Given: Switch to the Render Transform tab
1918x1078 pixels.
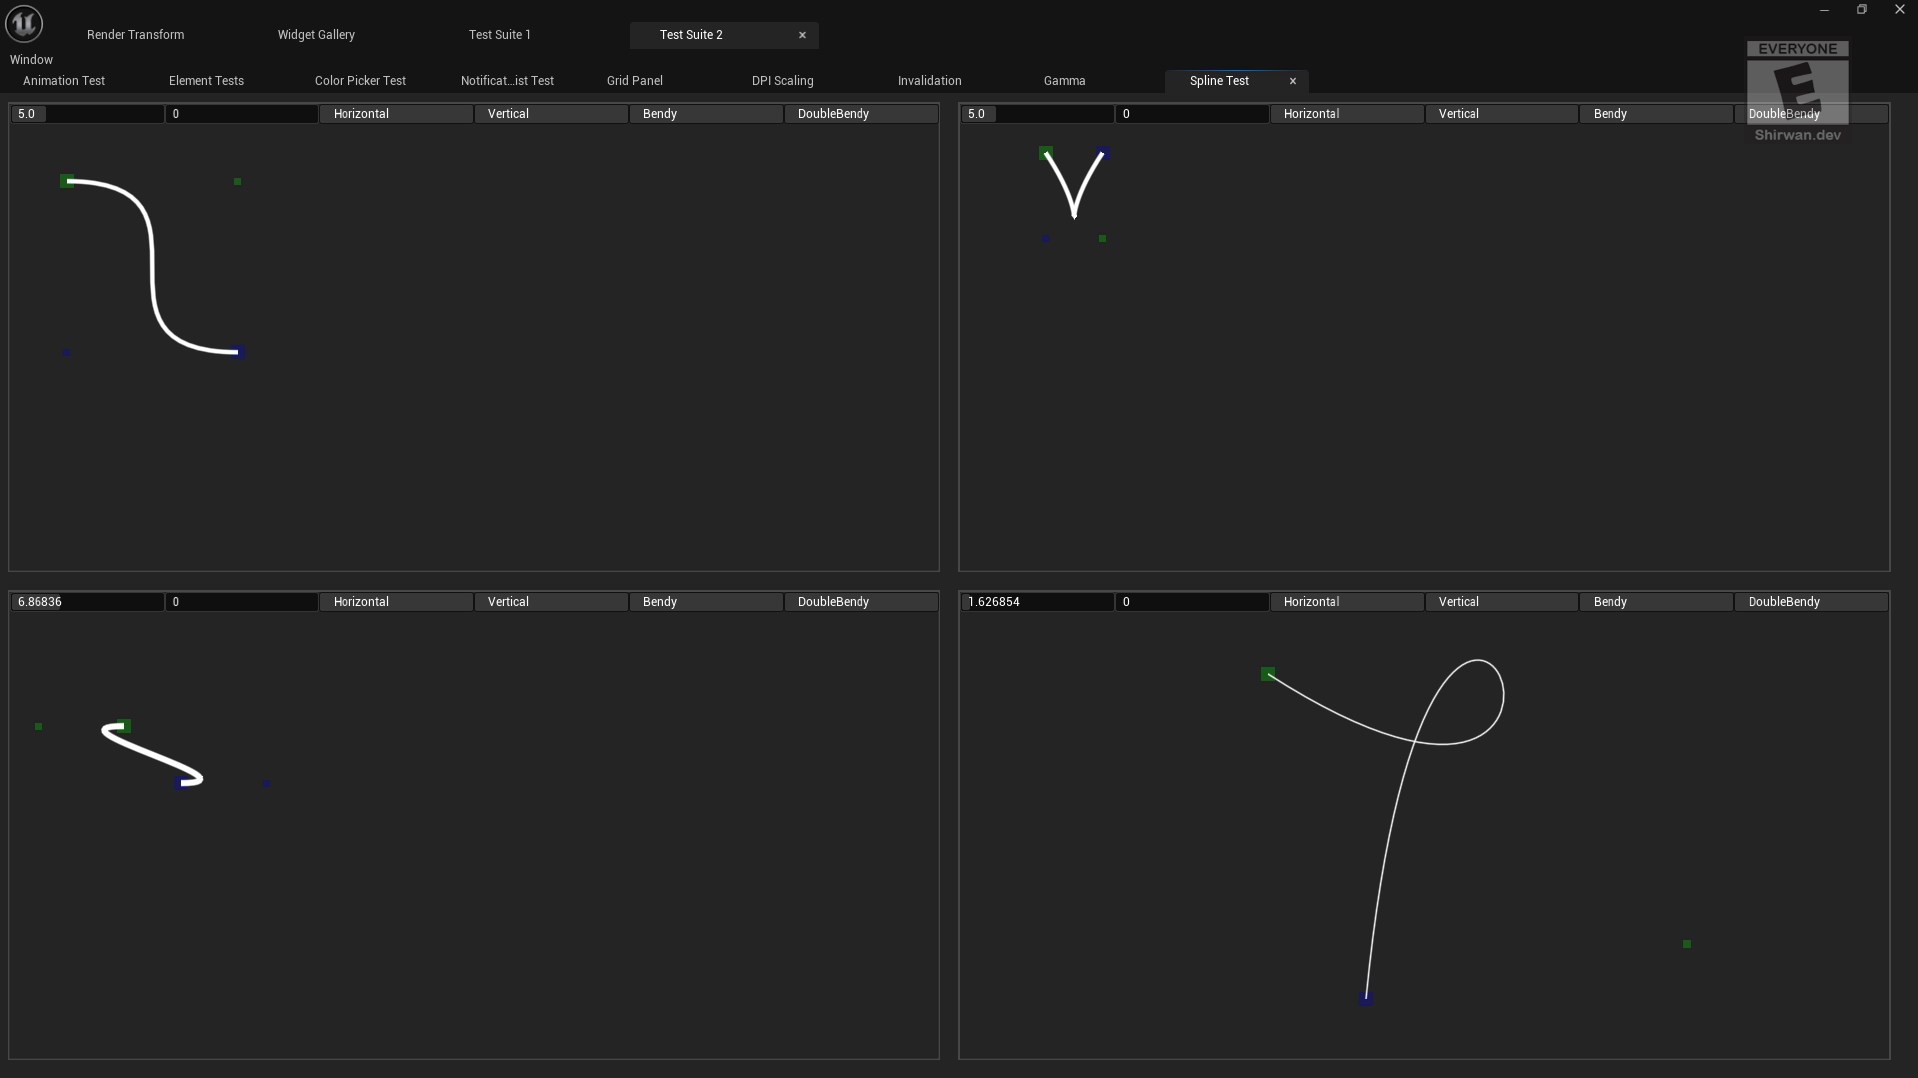Looking at the screenshot, I should [x=135, y=35].
